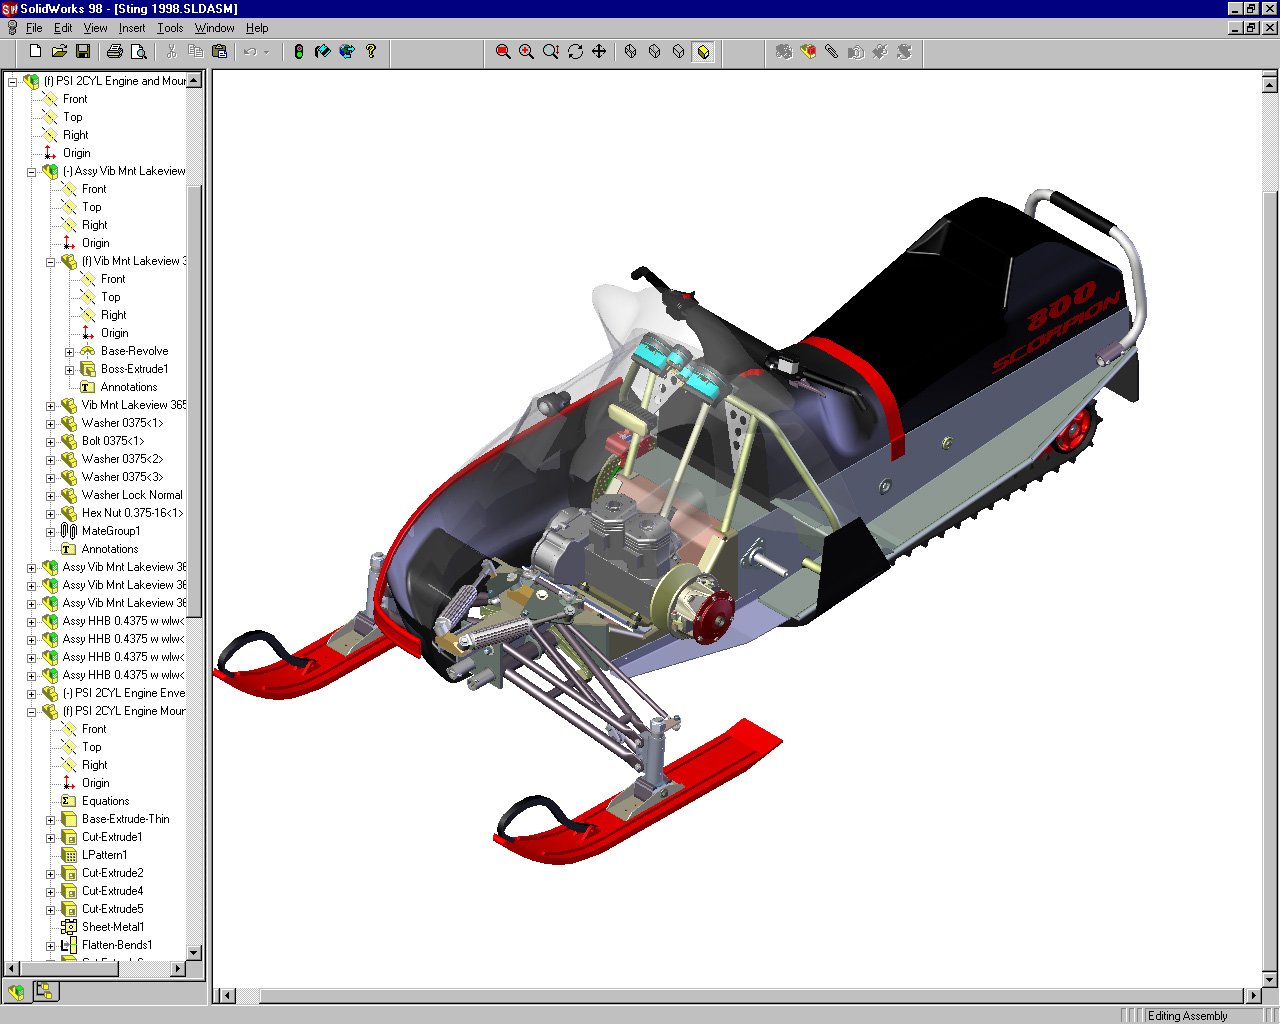The height and width of the screenshot is (1024, 1280).
Task: Click the globe web icon in the toolbar
Action: click(x=346, y=51)
